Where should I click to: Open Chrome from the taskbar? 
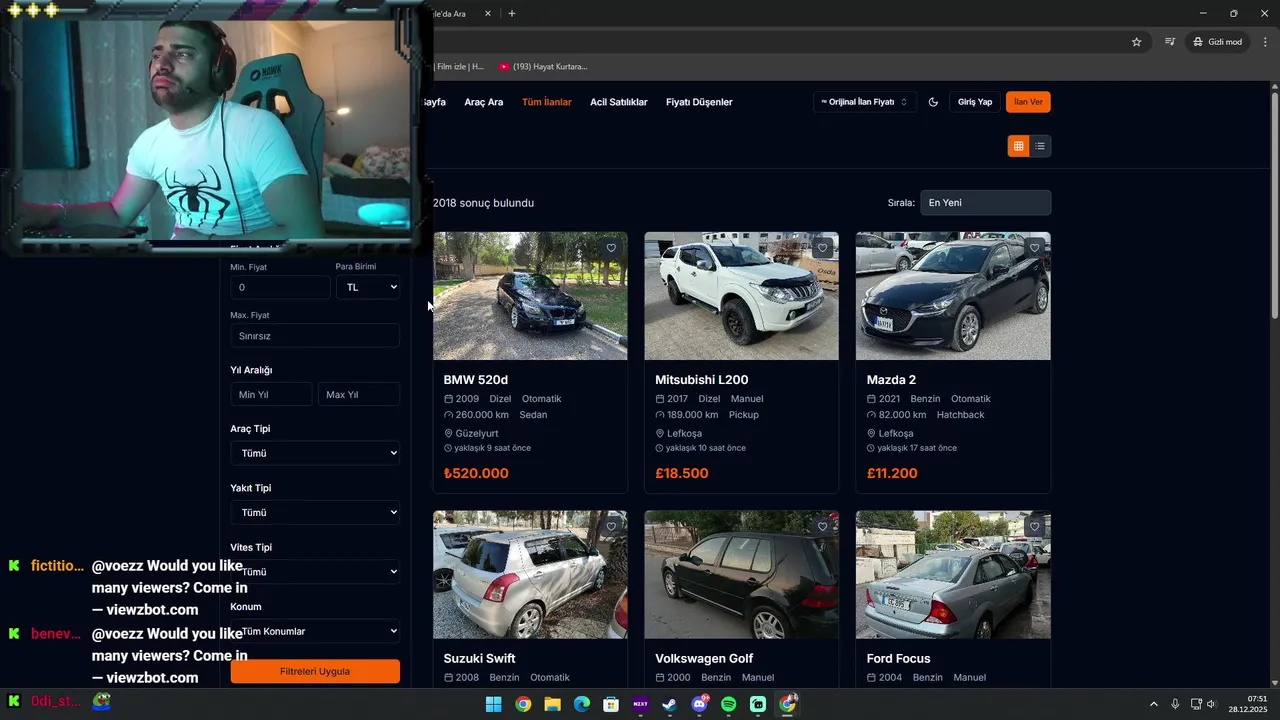[x=523, y=704]
